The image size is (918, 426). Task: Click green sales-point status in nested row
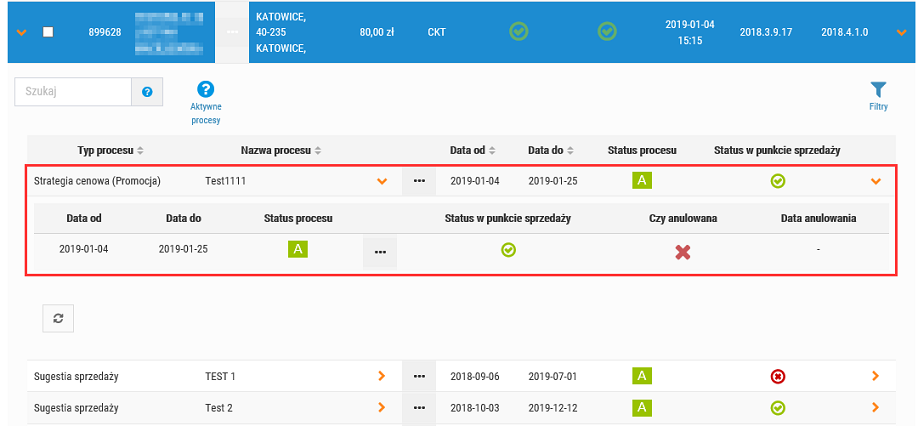[508, 250]
